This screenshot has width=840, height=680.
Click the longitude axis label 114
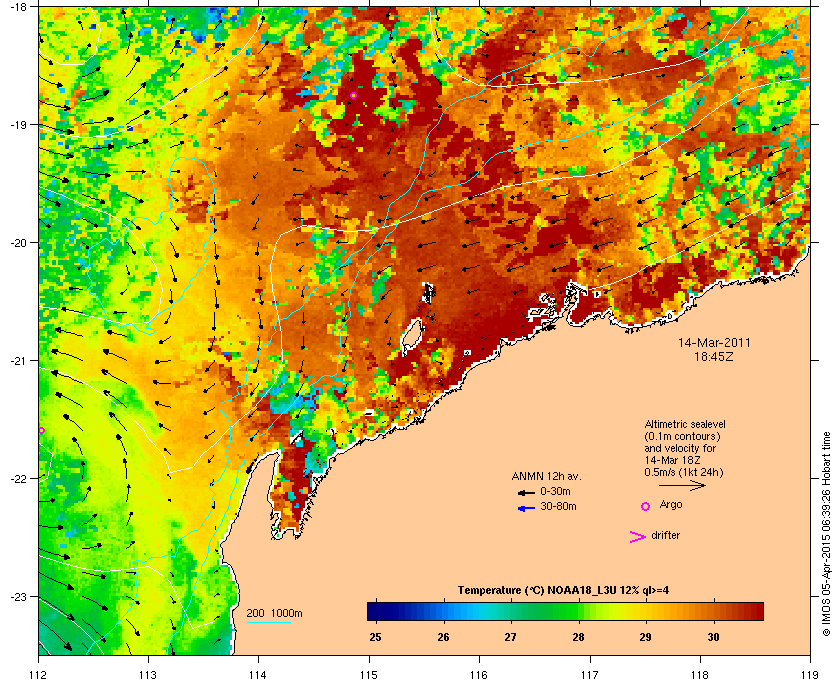258,674
